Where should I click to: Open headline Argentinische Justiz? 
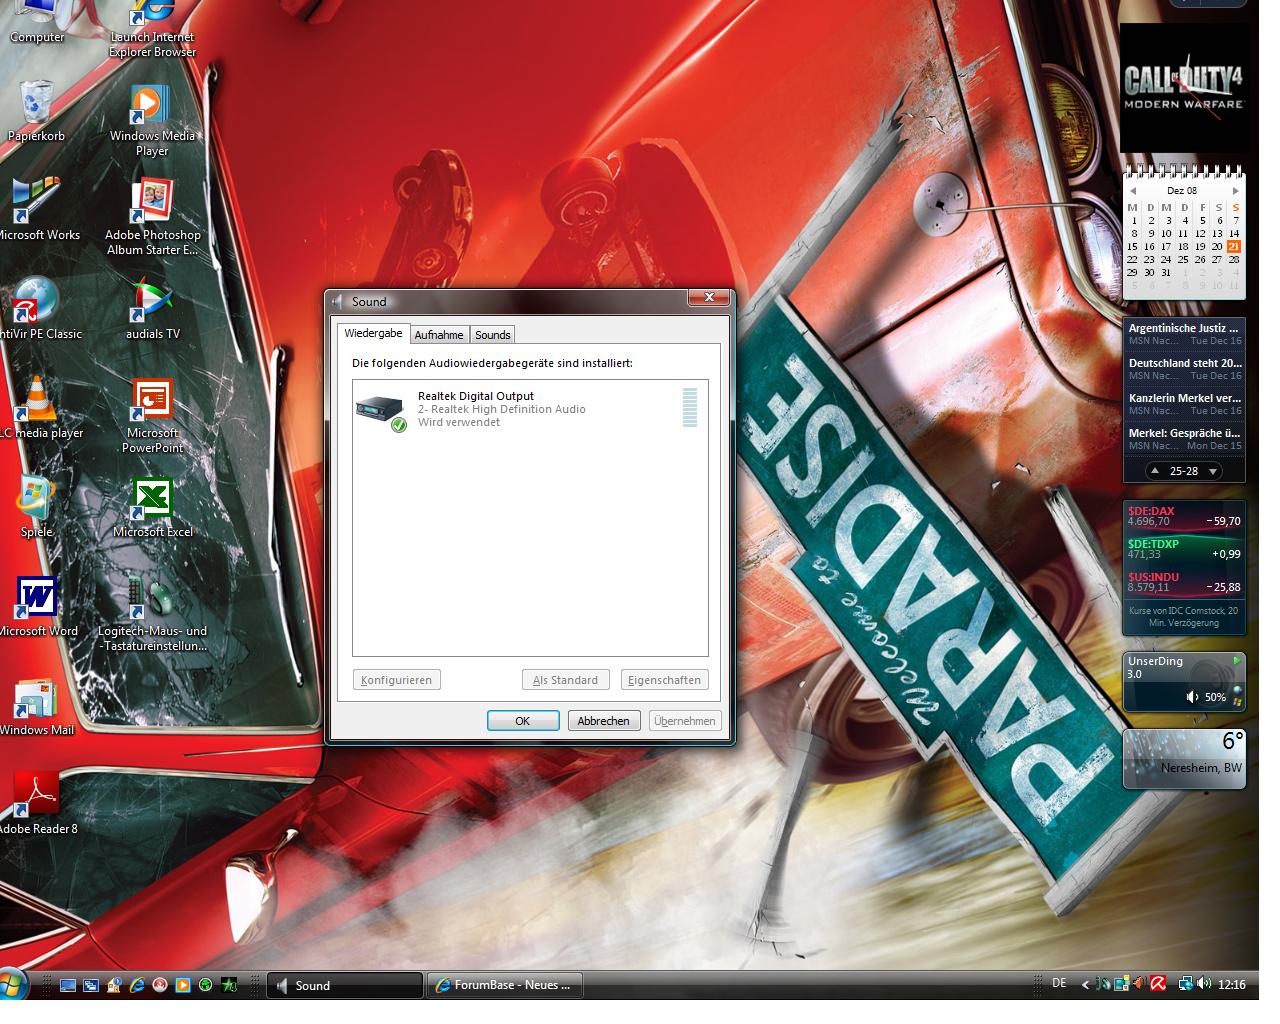tap(1184, 334)
